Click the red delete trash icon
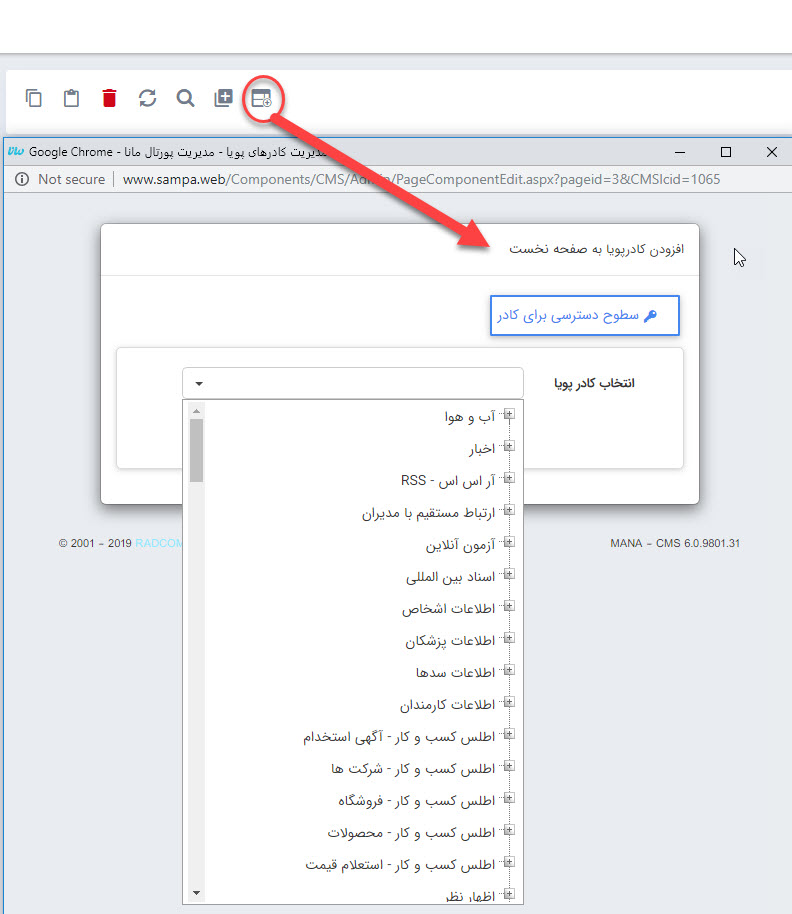 [109, 98]
